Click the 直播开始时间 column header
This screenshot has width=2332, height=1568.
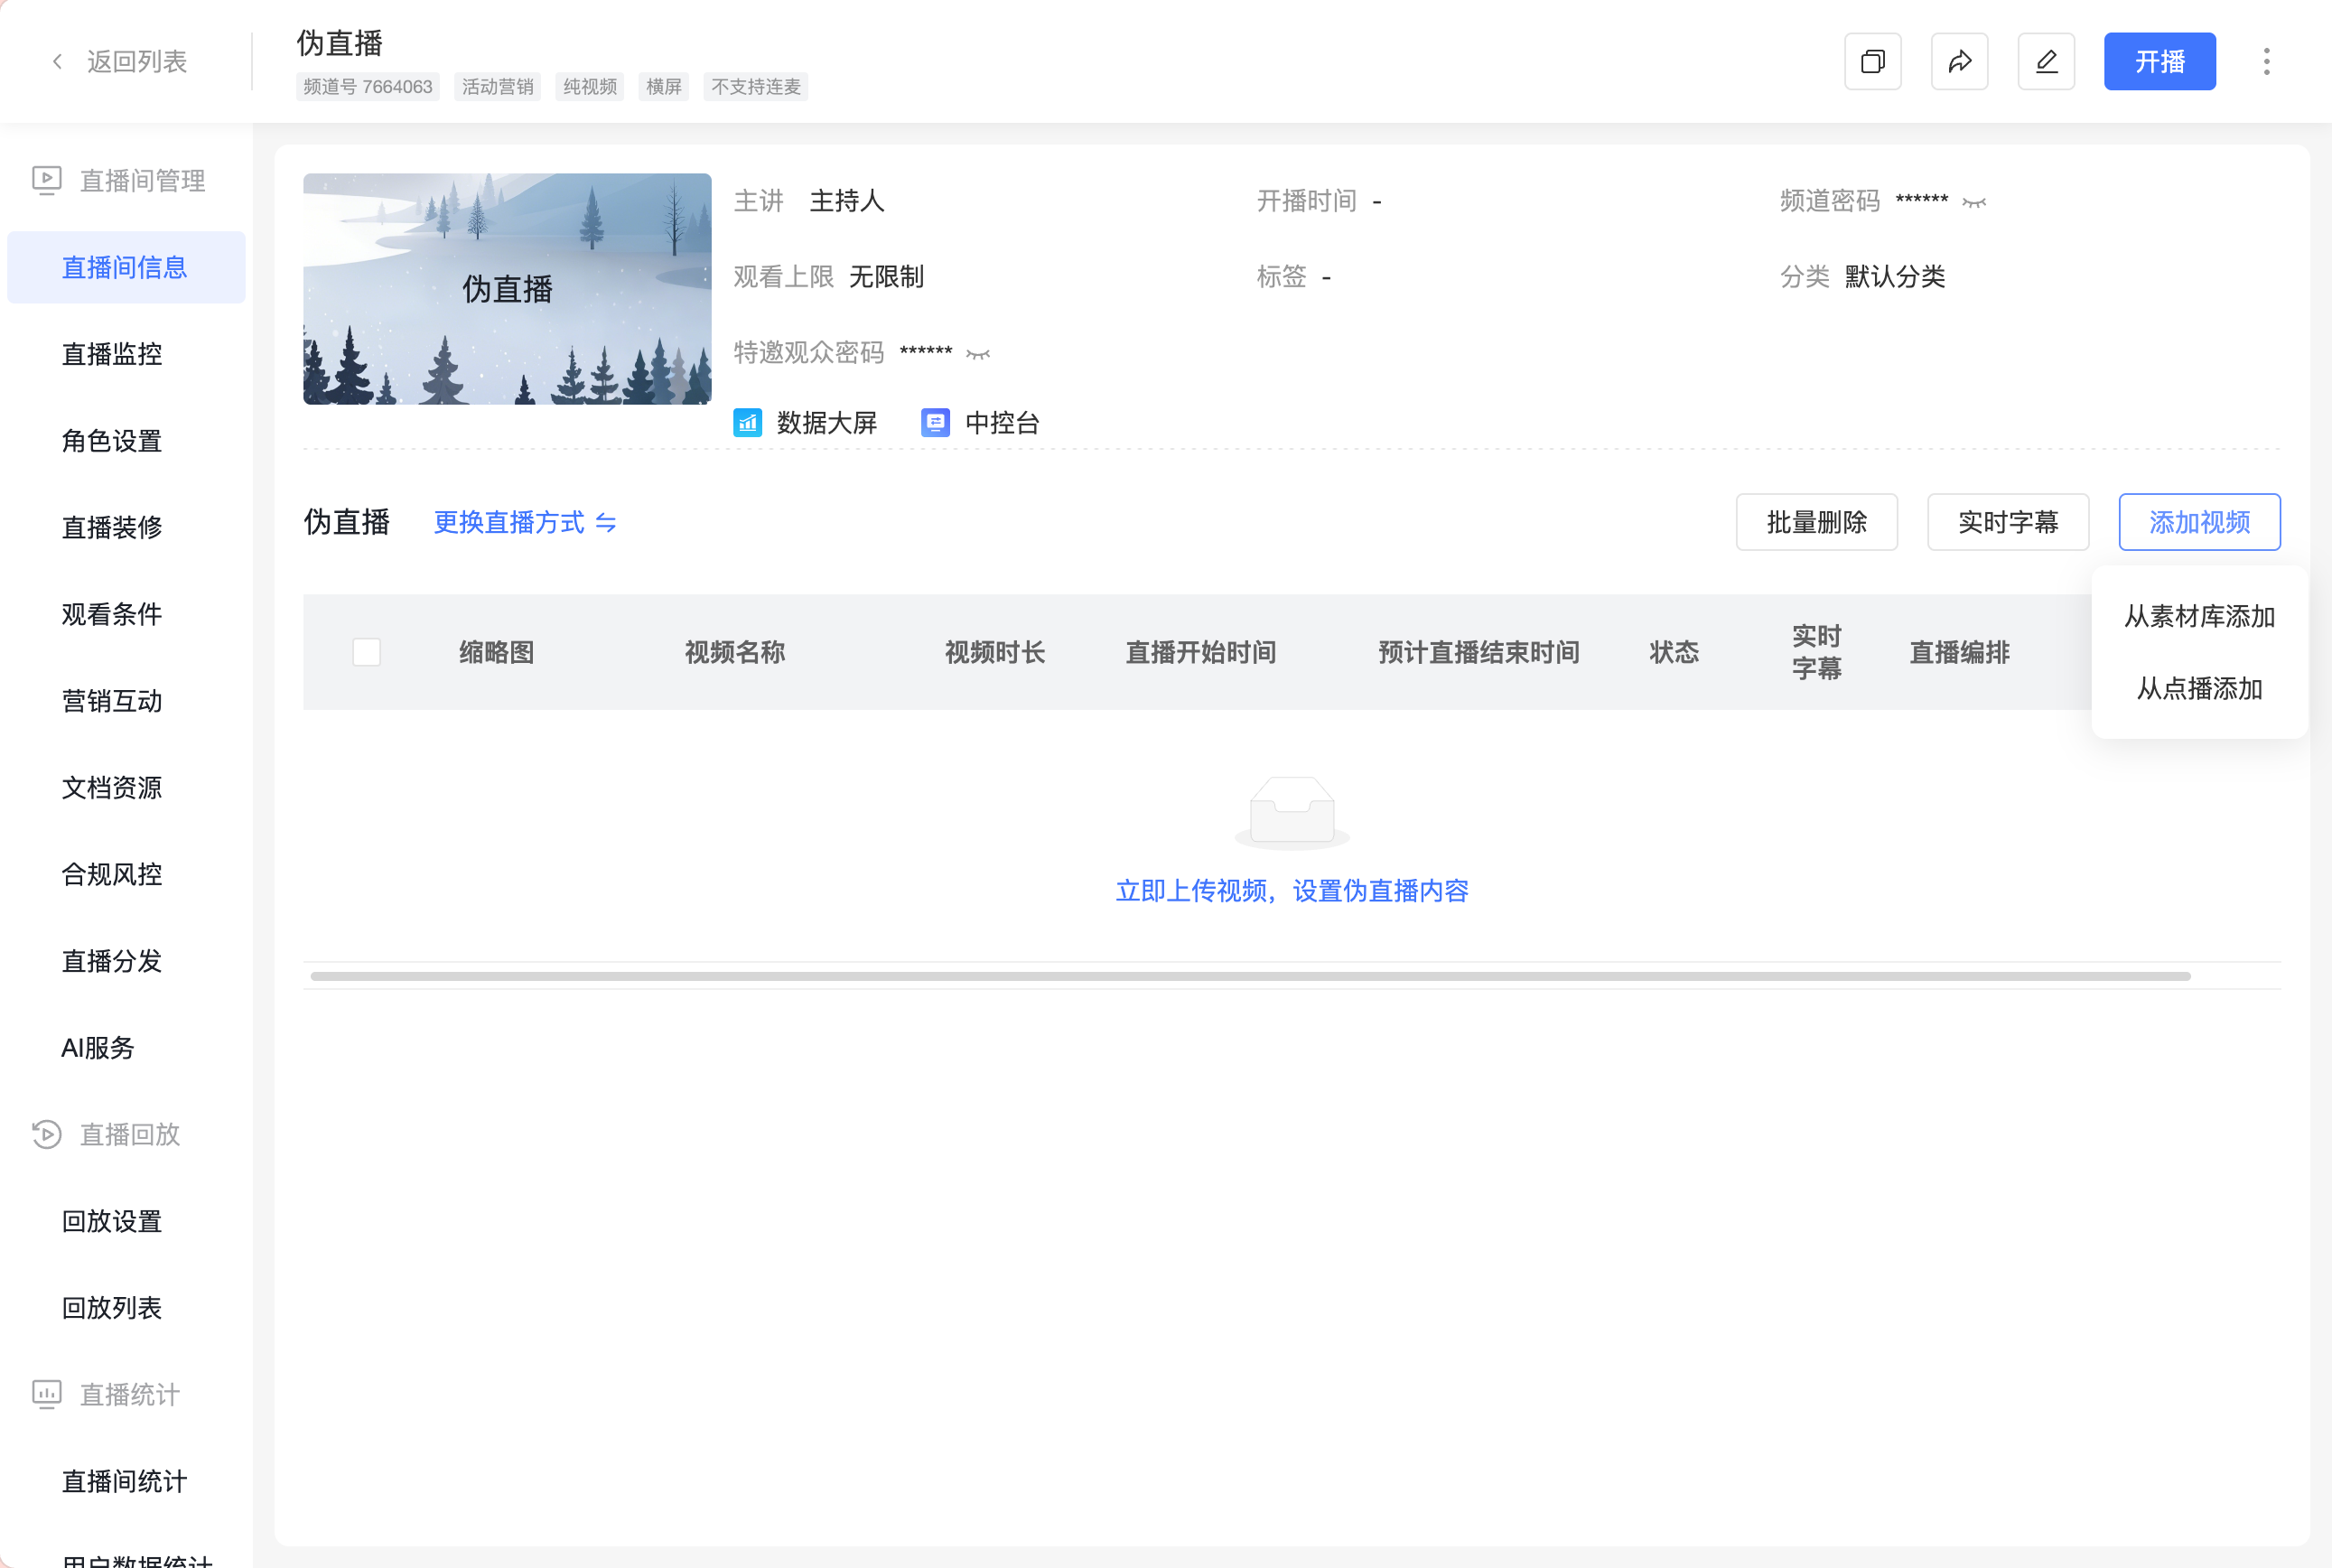click(1201, 652)
